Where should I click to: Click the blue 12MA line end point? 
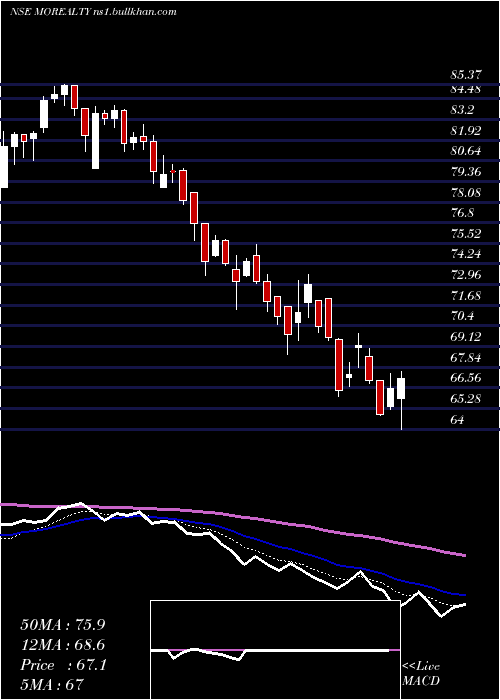pos(465,595)
